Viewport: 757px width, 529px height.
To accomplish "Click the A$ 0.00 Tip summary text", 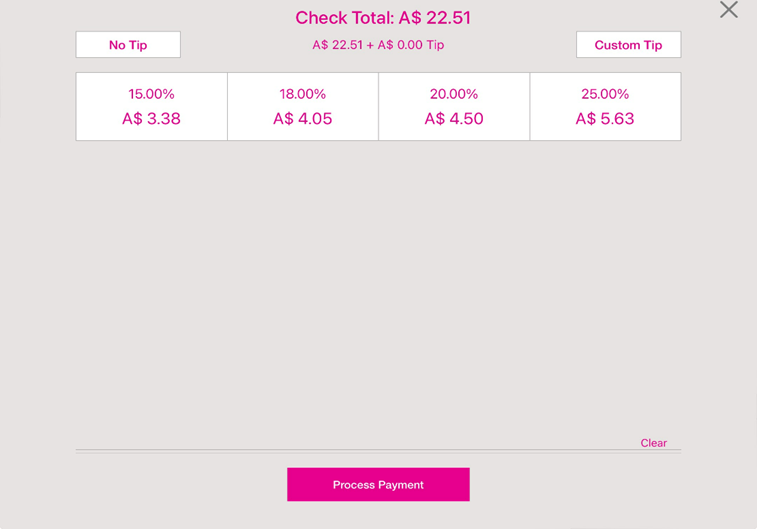I will coord(410,45).
